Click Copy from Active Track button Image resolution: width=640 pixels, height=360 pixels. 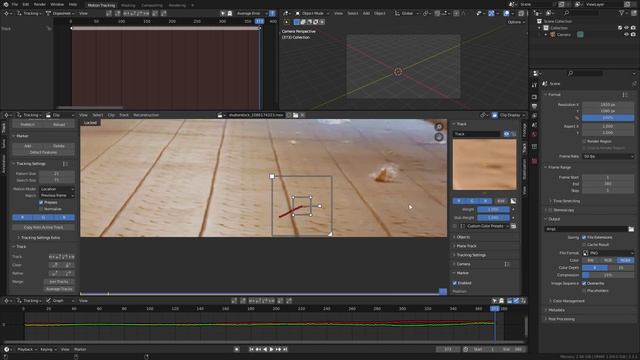click(43, 227)
